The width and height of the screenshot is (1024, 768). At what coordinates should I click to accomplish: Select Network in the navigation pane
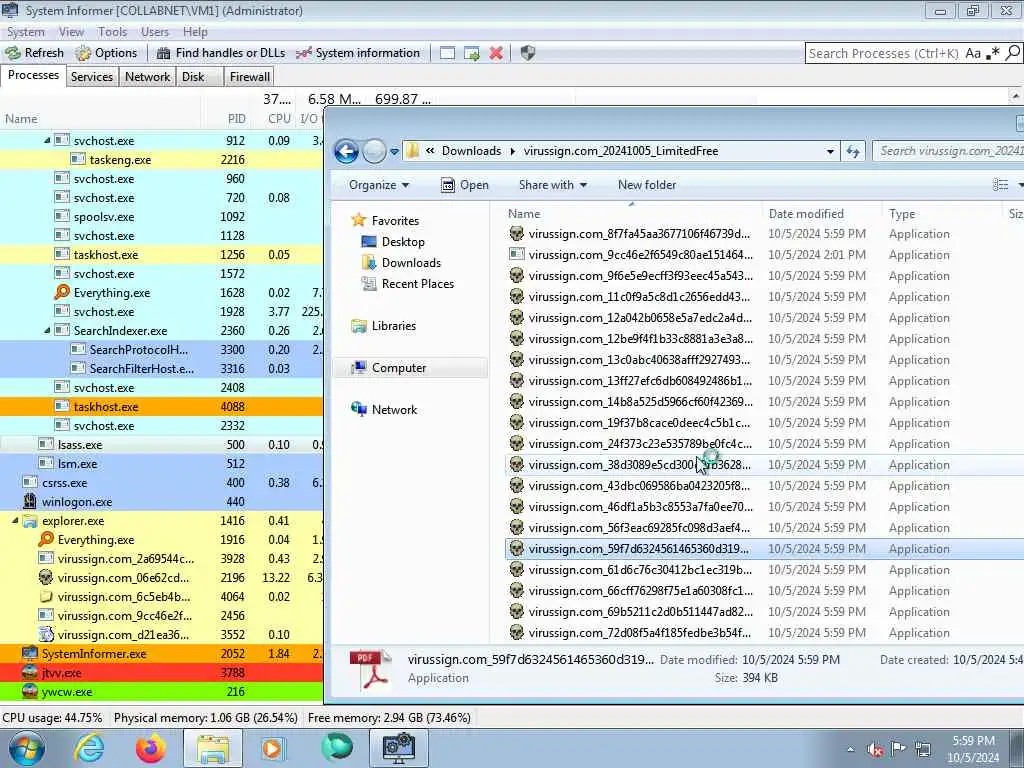(x=394, y=409)
